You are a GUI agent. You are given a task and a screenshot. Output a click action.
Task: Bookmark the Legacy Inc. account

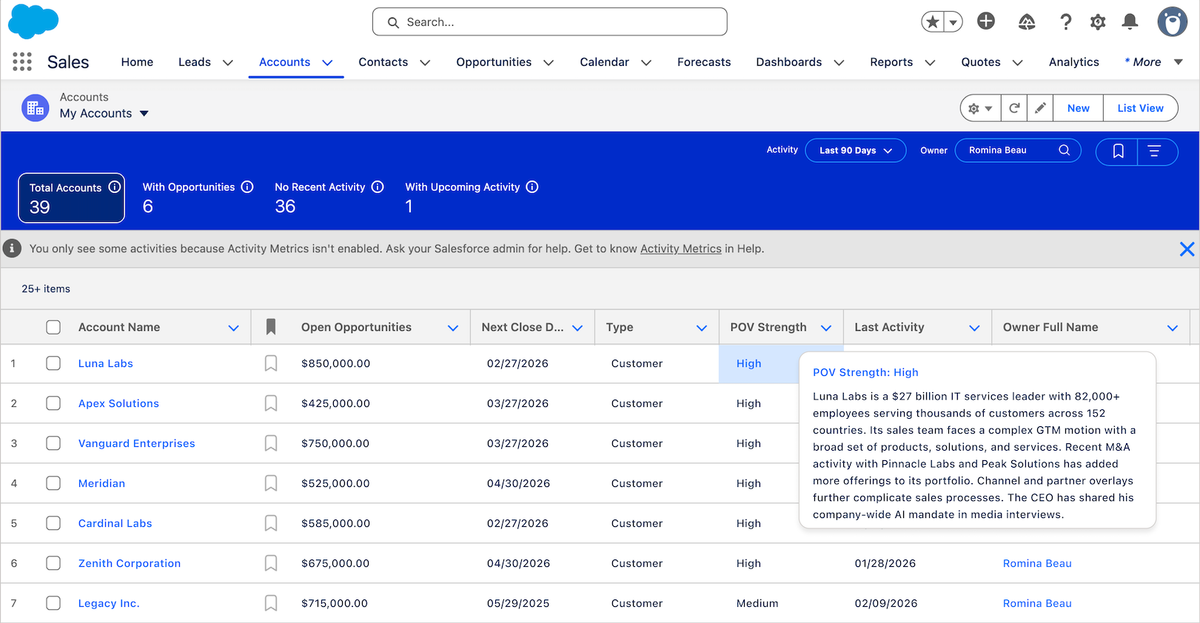270,604
